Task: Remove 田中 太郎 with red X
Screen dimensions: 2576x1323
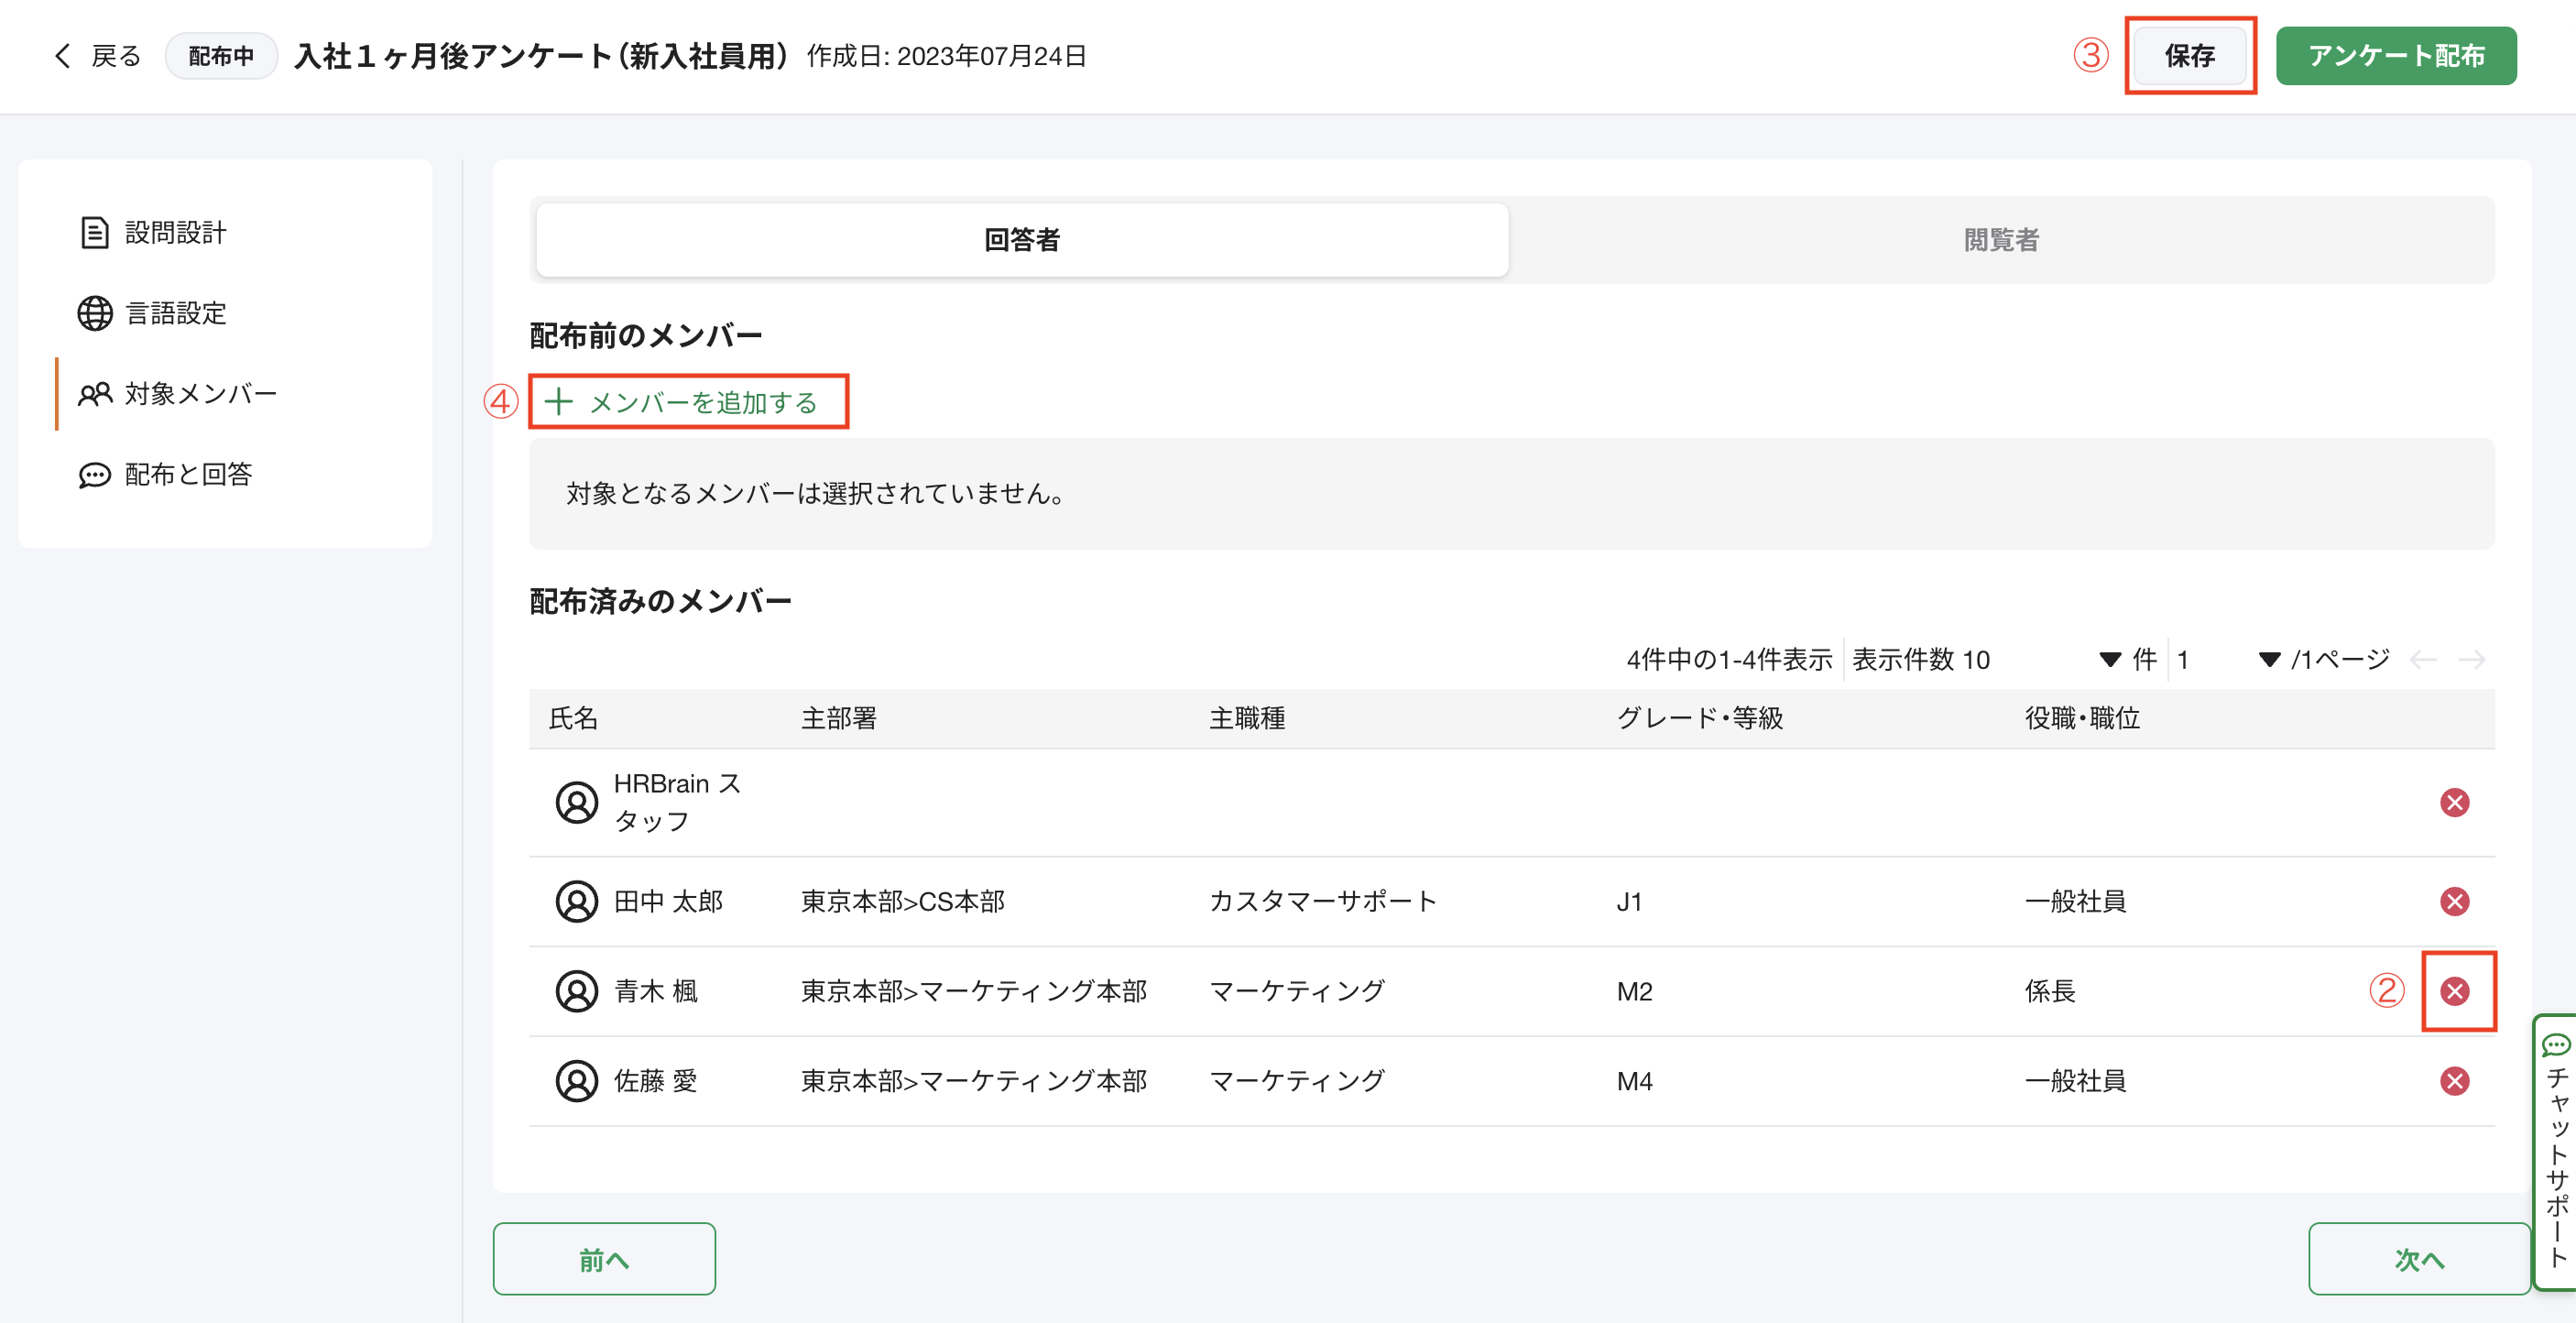Action: click(2454, 901)
